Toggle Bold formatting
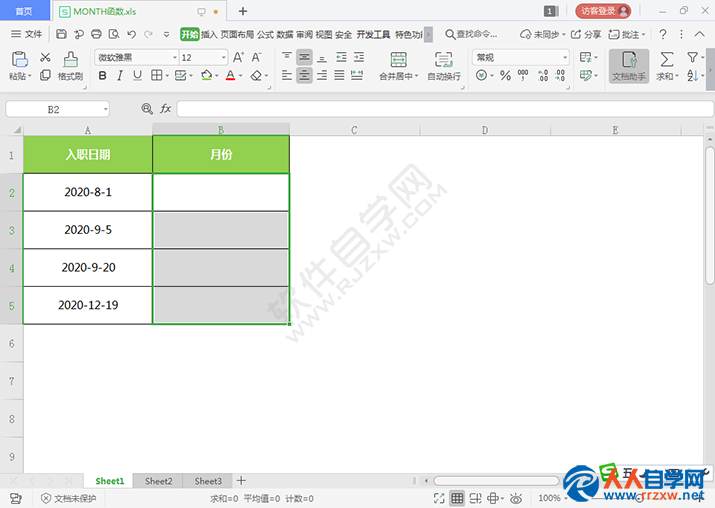This screenshot has width=715, height=508. coord(103,75)
